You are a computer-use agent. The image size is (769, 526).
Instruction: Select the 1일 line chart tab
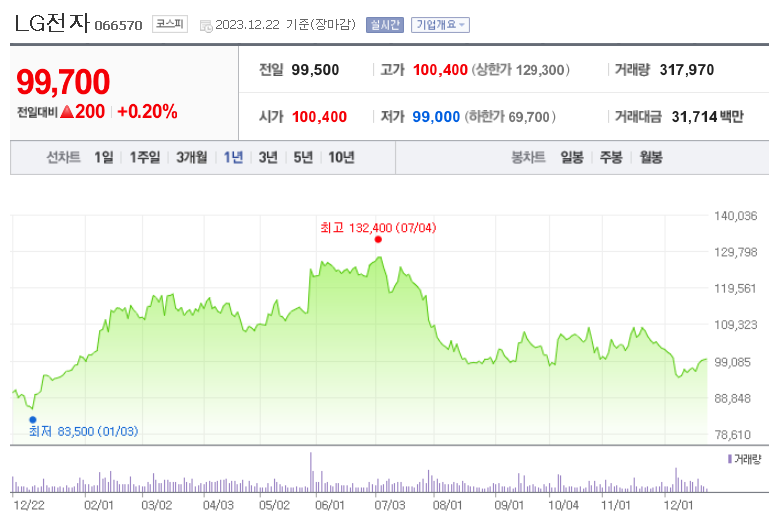click(103, 157)
